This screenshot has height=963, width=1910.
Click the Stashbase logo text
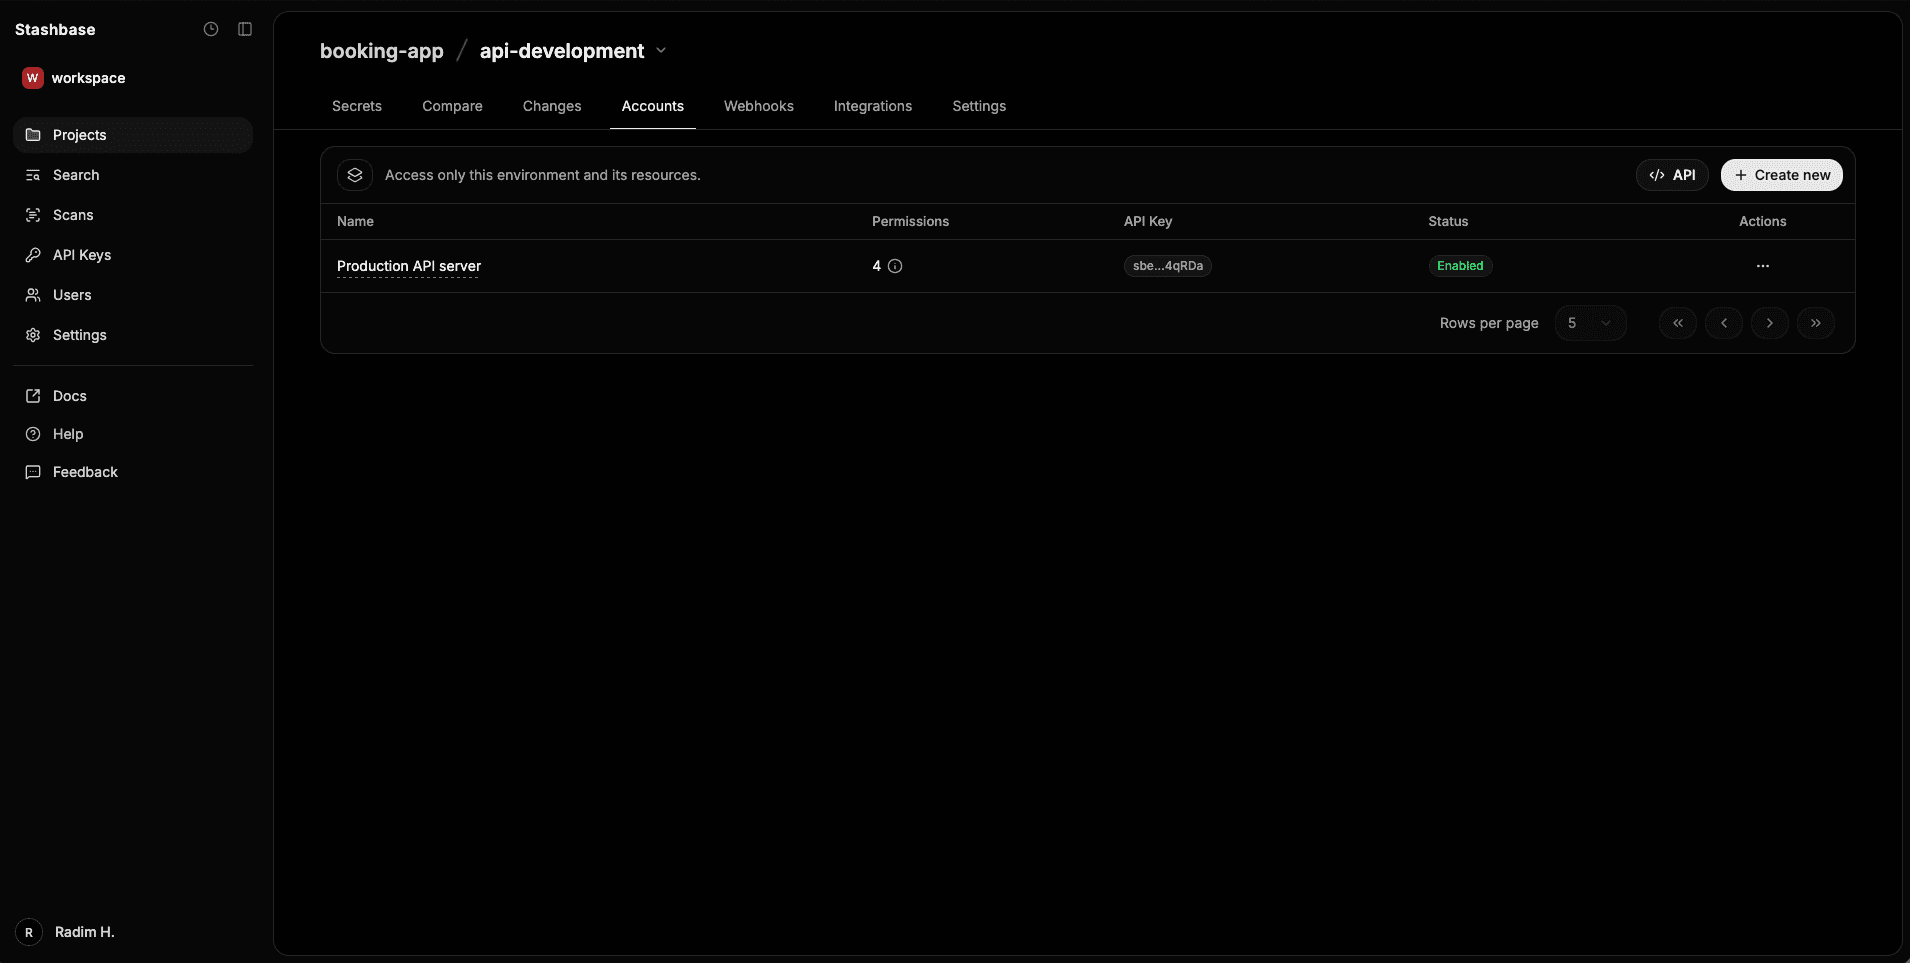click(55, 30)
